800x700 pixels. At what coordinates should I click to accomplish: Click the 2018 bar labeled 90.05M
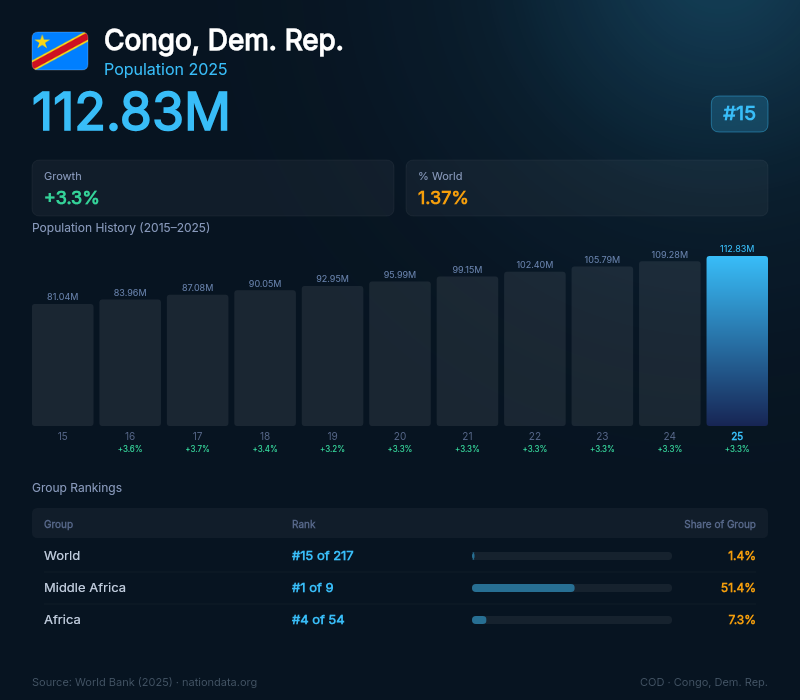(265, 358)
